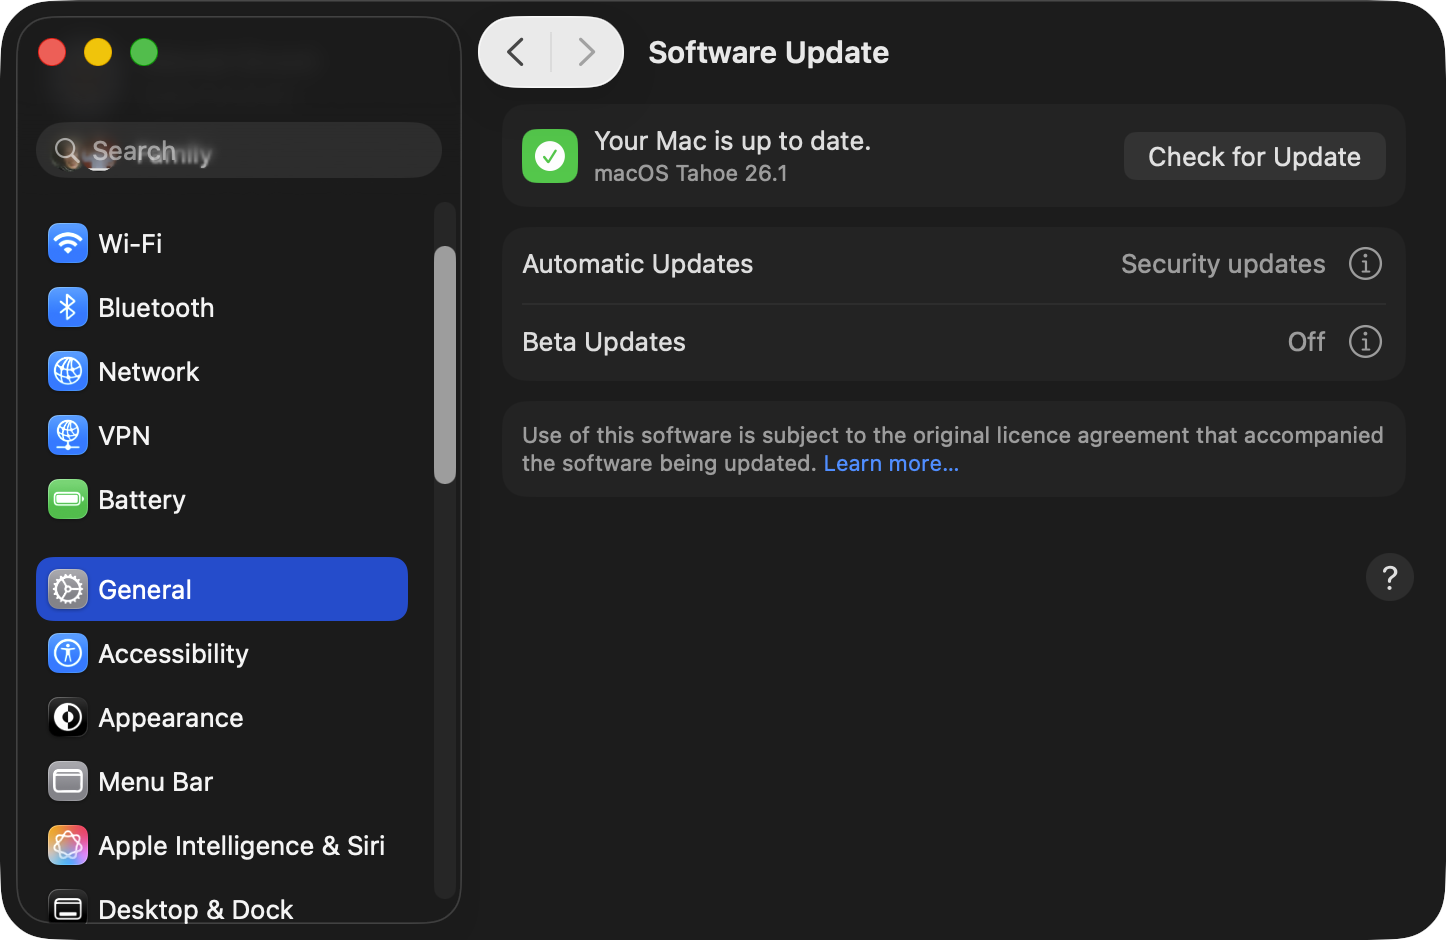The width and height of the screenshot is (1446, 940).
Task: Click the Apple Intelligence & Siri icon
Action: (x=68, y=845)
